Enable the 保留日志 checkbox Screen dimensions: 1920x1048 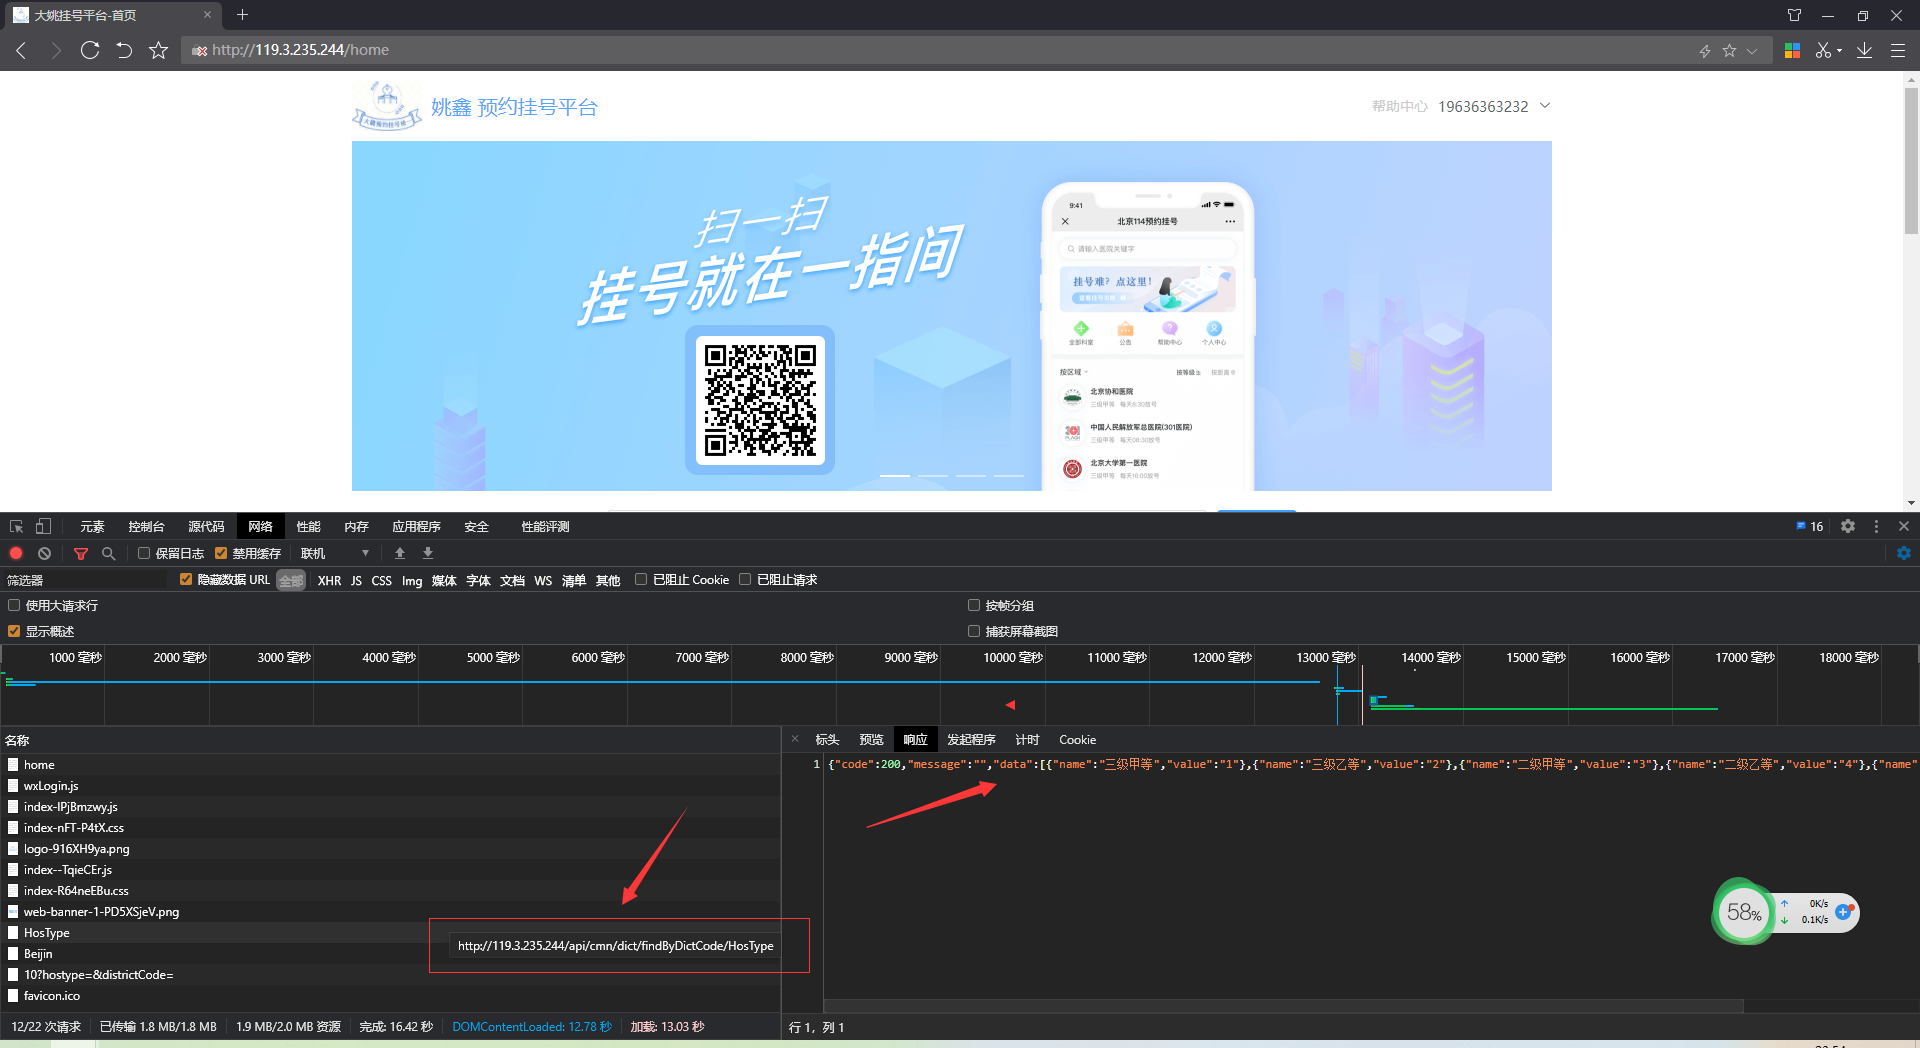coord(144,553)
